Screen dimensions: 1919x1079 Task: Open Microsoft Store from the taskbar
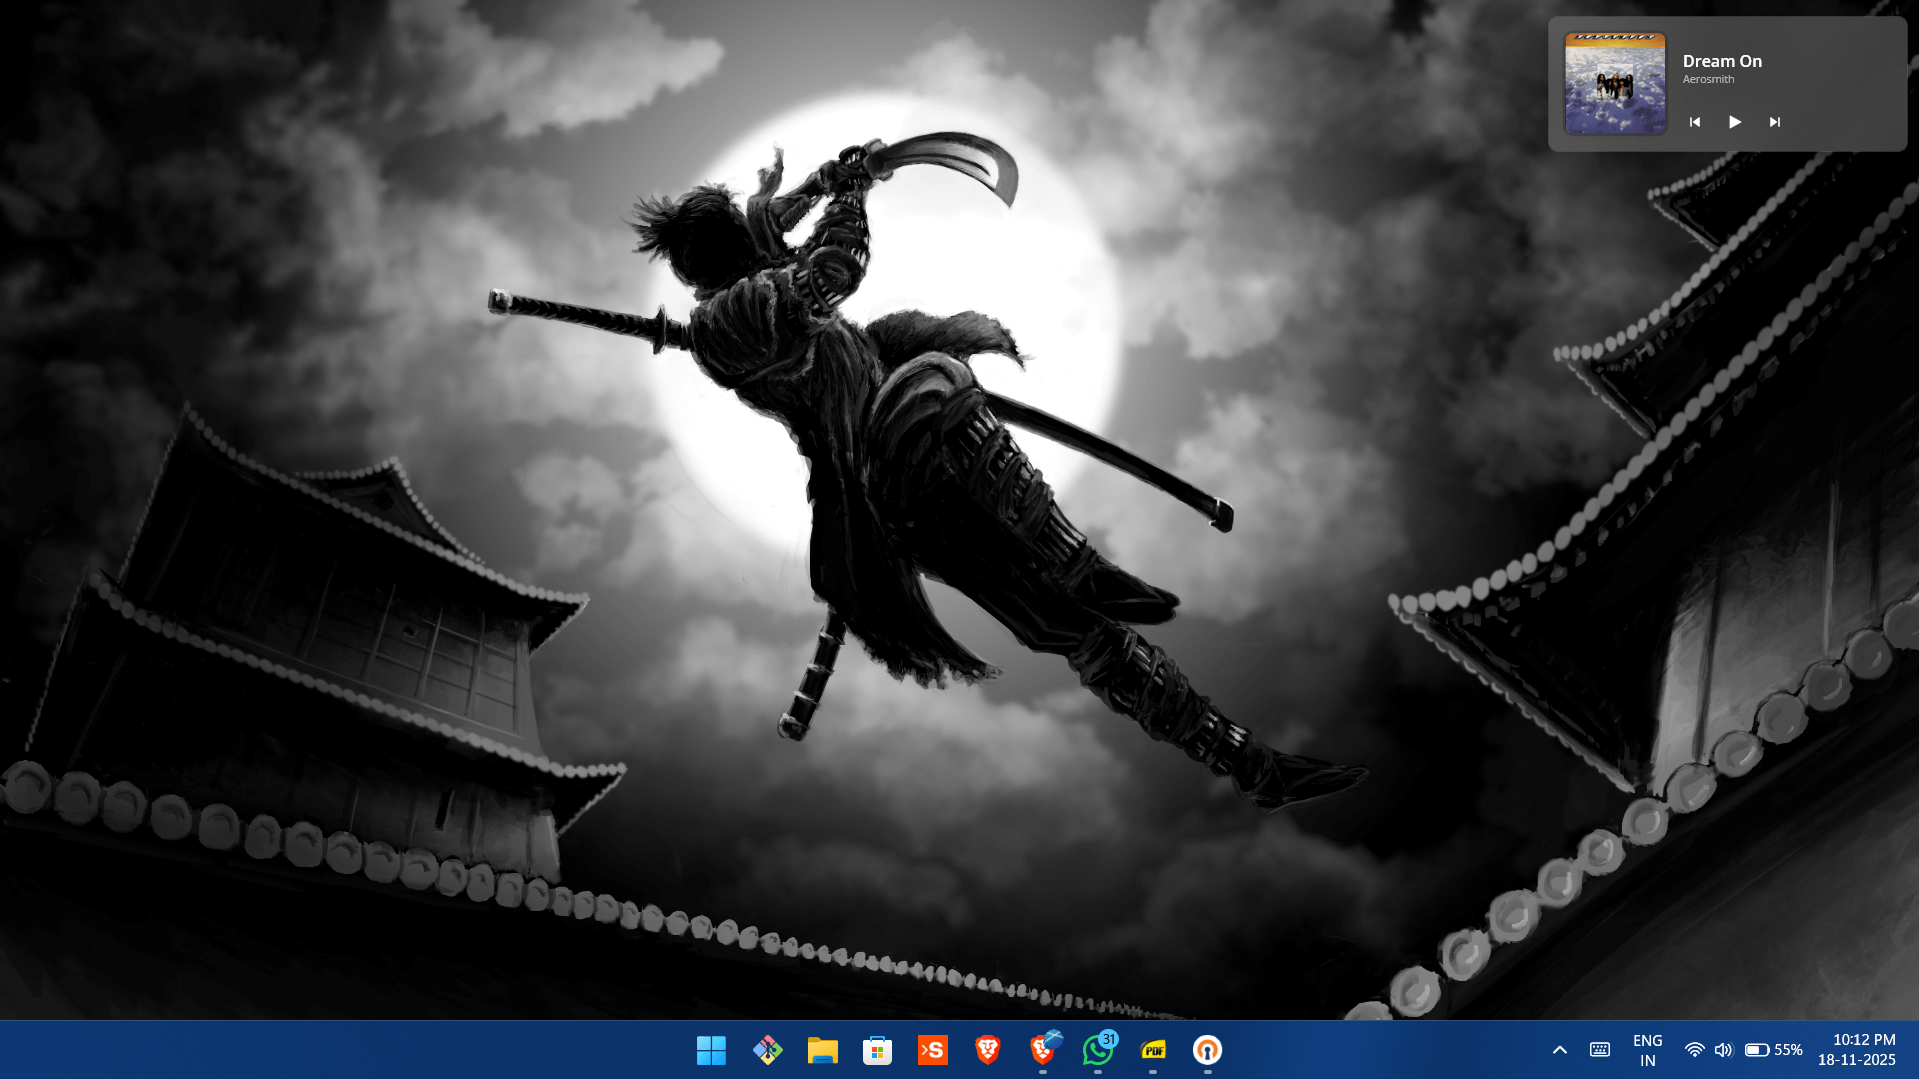click(877, 1050)
